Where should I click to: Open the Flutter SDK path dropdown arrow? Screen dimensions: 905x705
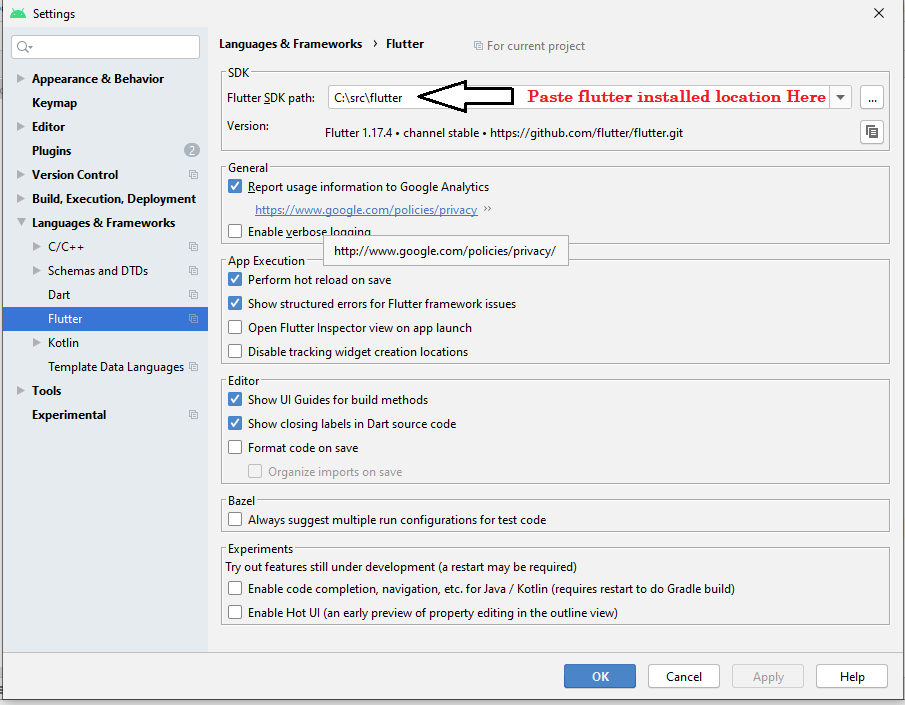(x=841, y=98)
